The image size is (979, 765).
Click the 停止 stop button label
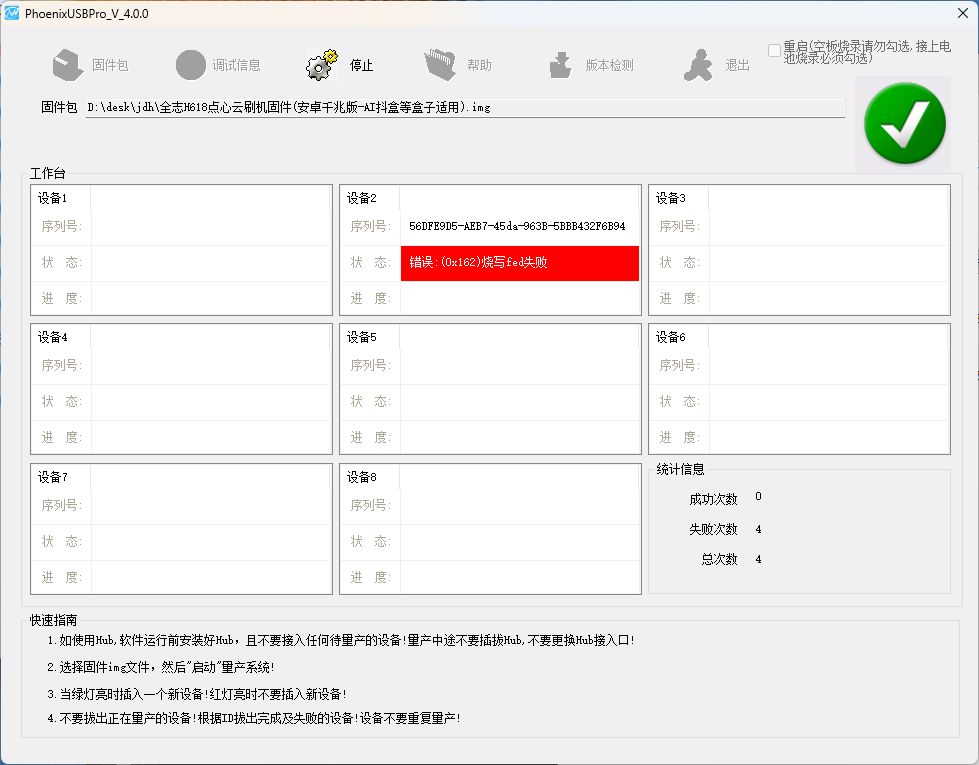point(361,65)
